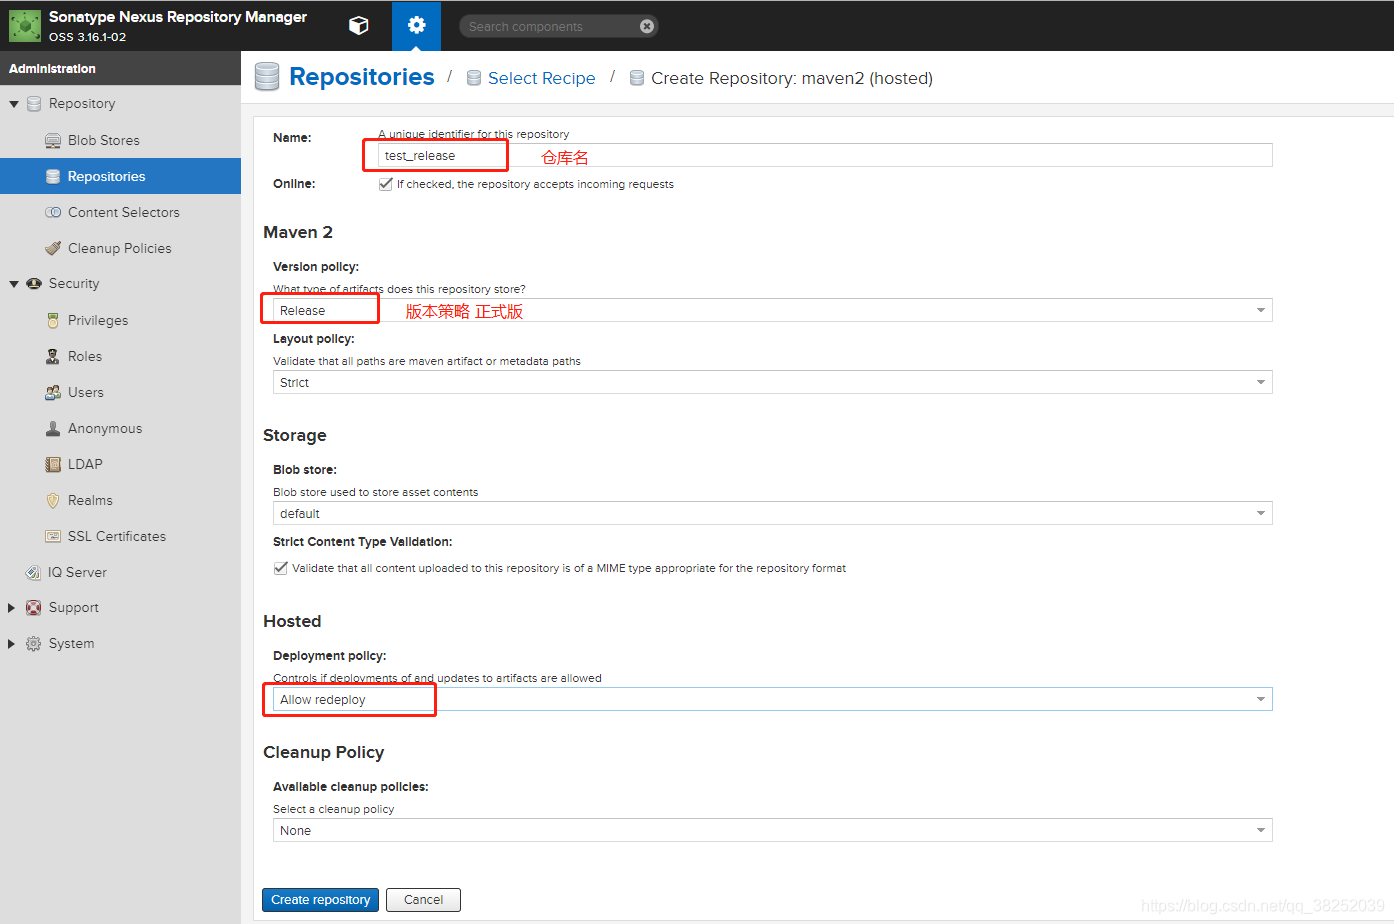Click the System gear icon
This screenshot has width=1394, height=924.
34,644
